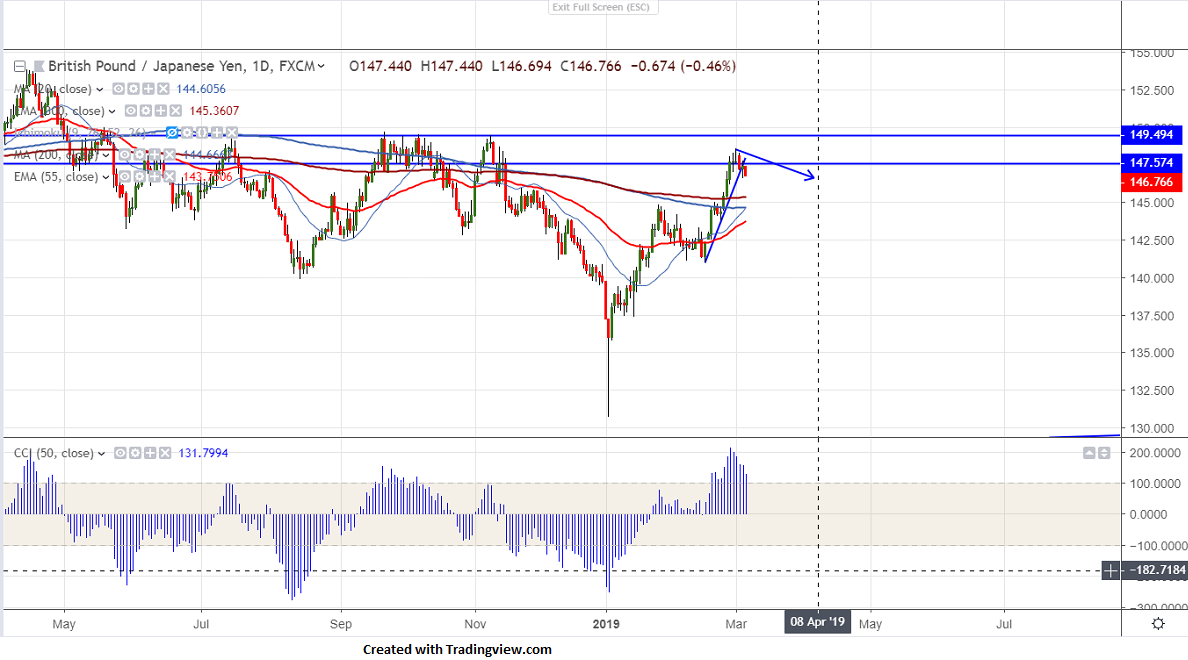Click the plus icon for MA (20, close)

point(148,89)
